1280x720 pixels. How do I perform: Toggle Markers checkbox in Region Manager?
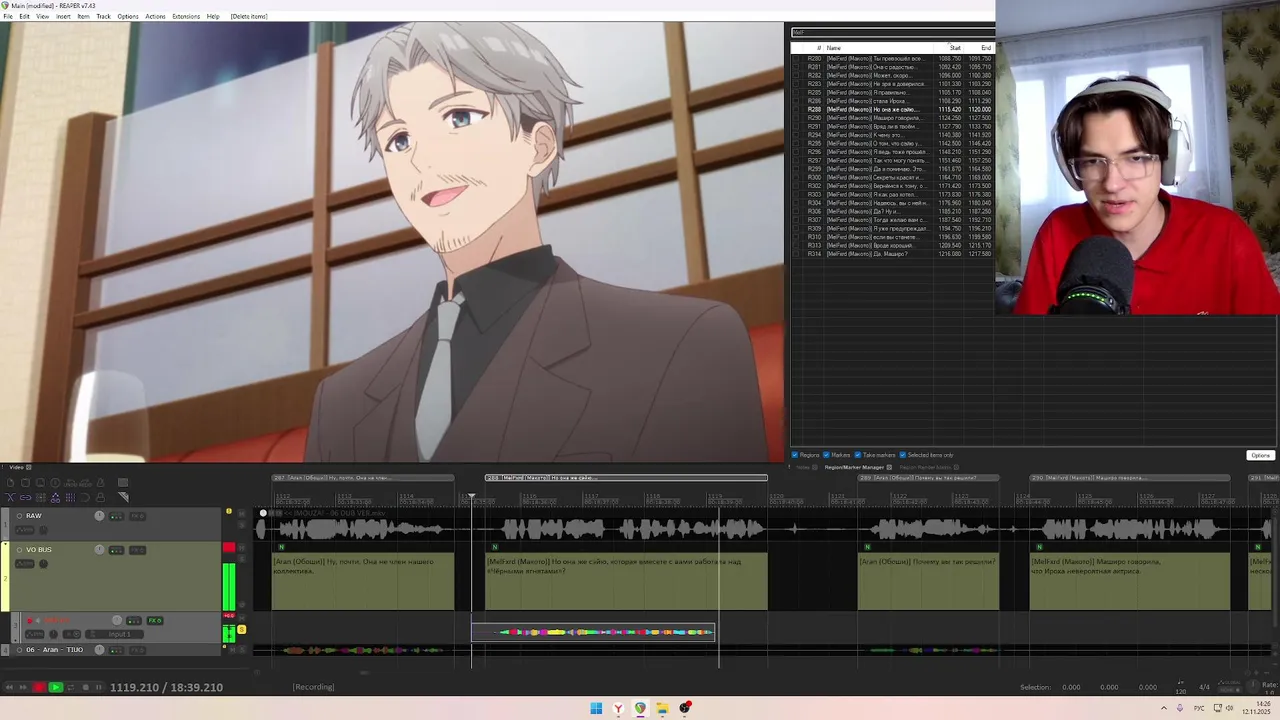point(826,455)
